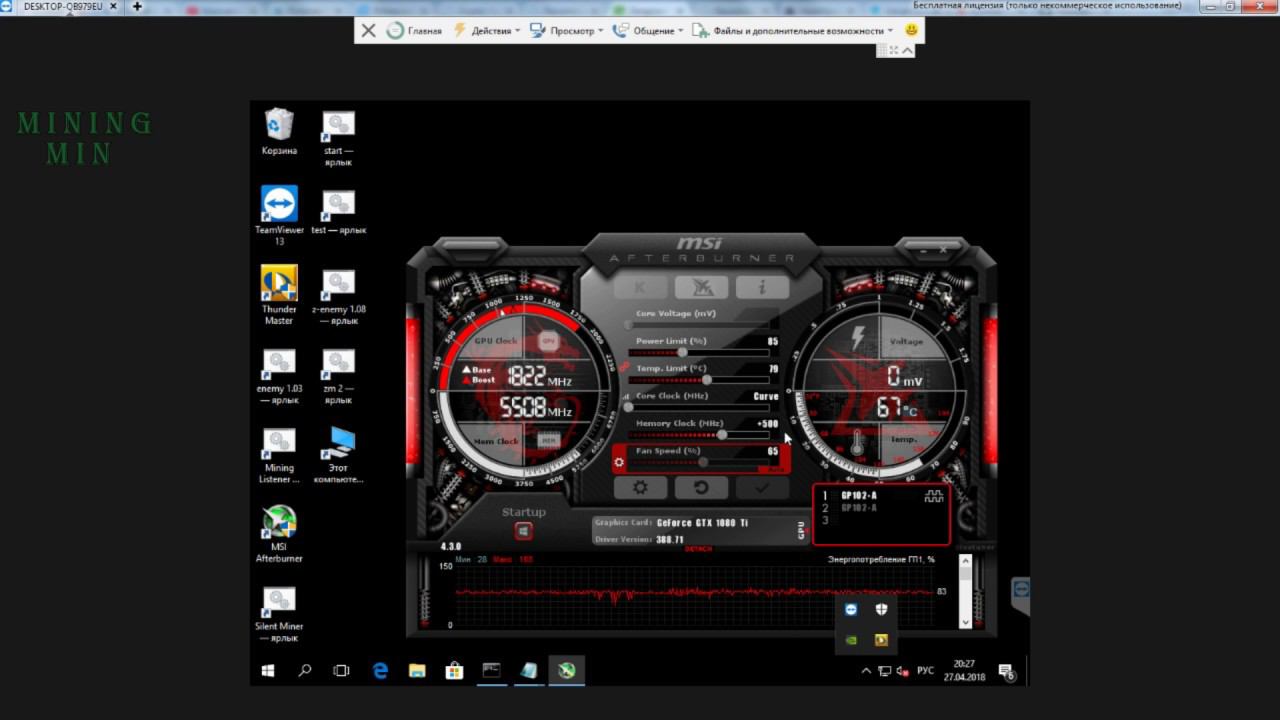The height and width of the screenshot is (720, 1280).
Task: Click the monitoring graph scrollbar down arrow
Action: 965,622
